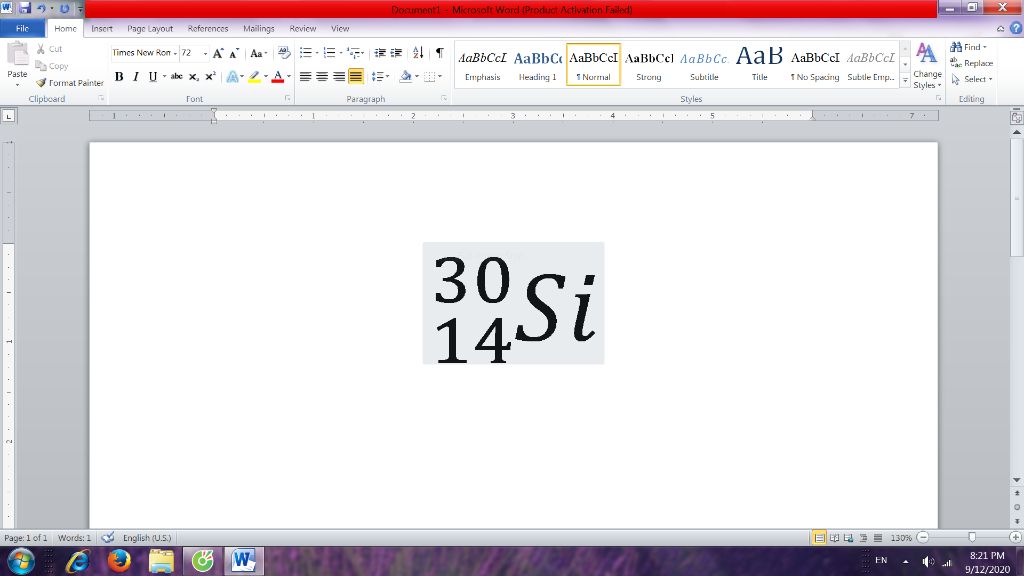Cut the selected content
1024x576 pixels.
[49, 49]
